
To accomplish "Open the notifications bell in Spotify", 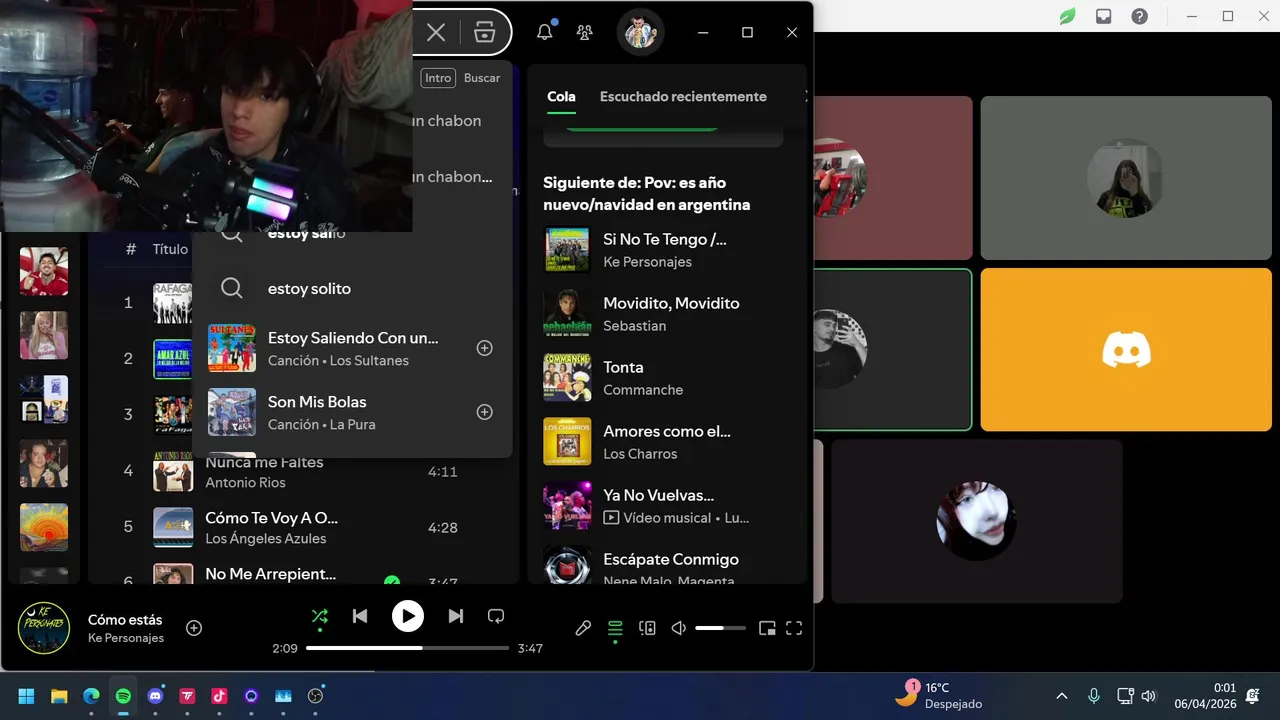I will point(545,32).
